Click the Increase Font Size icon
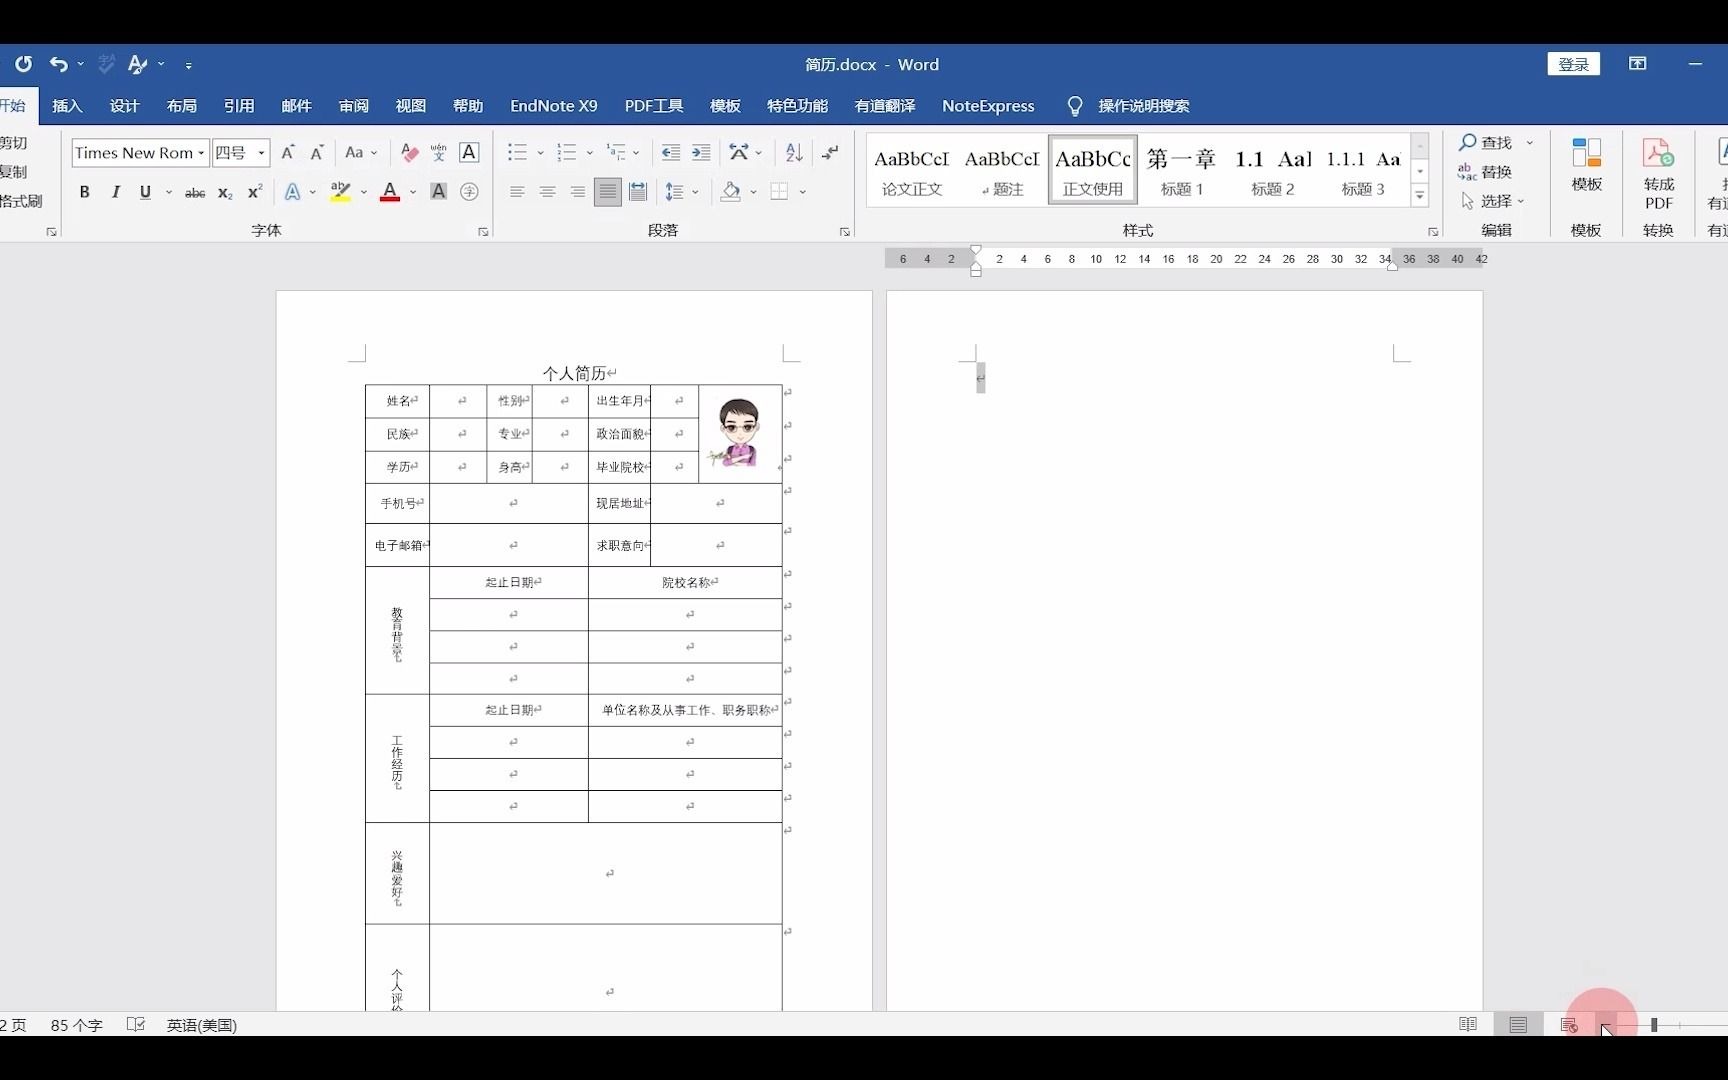The height and width of the screenshot is (1080, 1728). (x=288, y=153)
